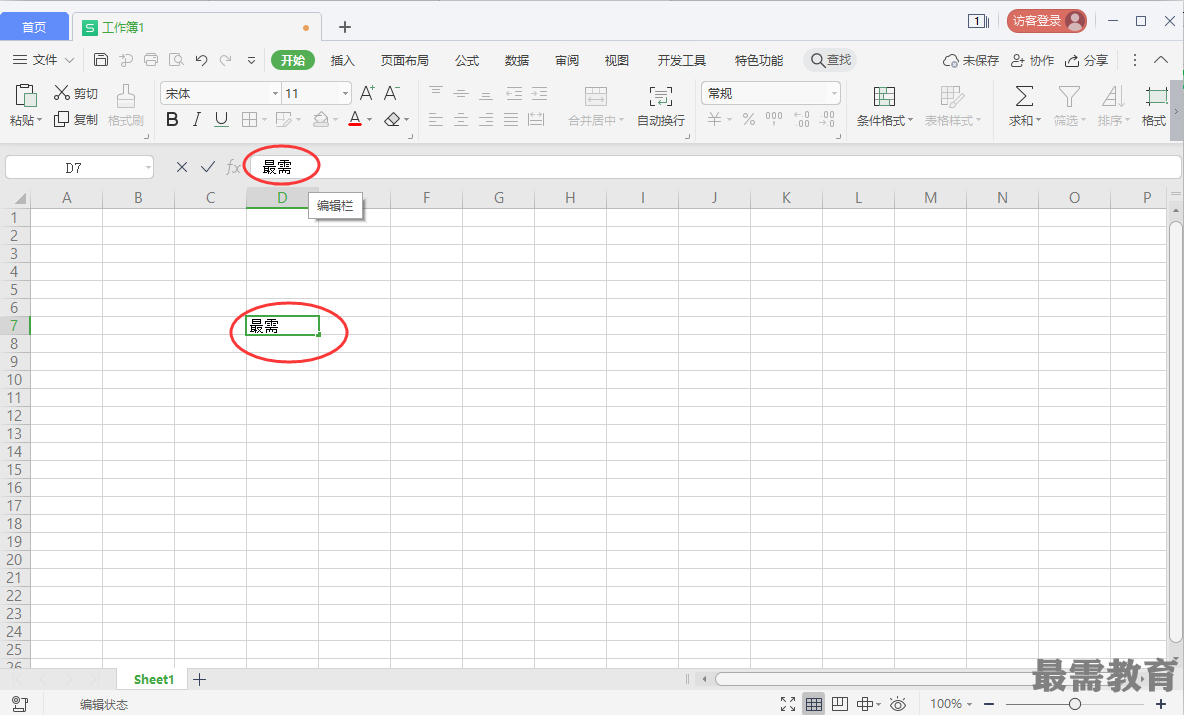The image size is (1184, 715).
Task: Expand the Name Box dropdown D7
Action: click(147, 168)
